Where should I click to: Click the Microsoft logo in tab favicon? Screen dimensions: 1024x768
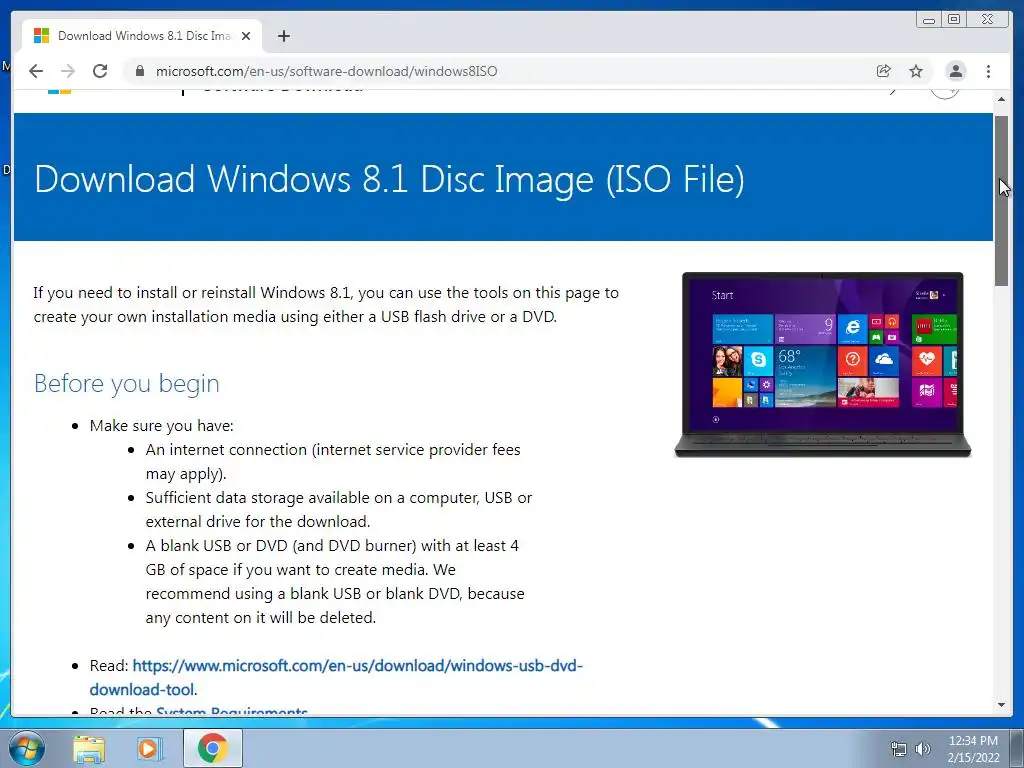[x=41, y=36]
